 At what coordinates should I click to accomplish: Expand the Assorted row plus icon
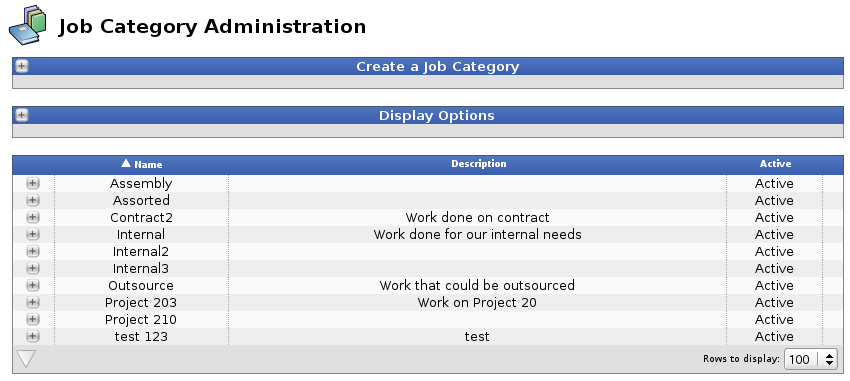click(33, 201)
